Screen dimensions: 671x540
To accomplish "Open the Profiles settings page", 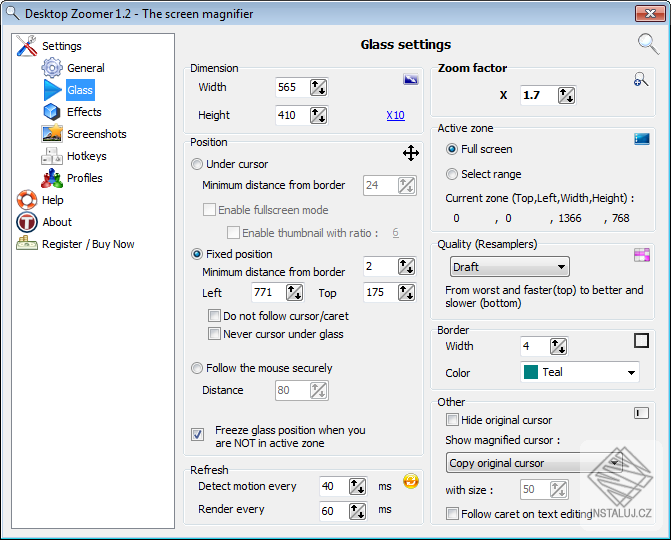I will 85,178.
